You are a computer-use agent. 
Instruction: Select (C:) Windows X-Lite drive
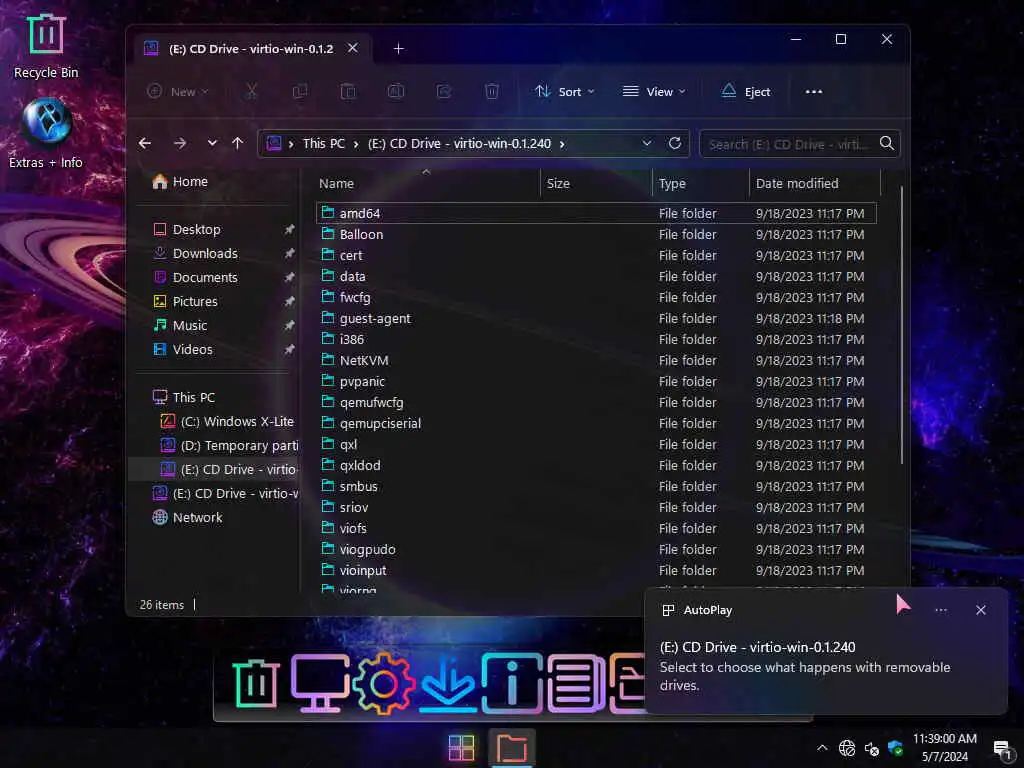click(x=227, y=421)
